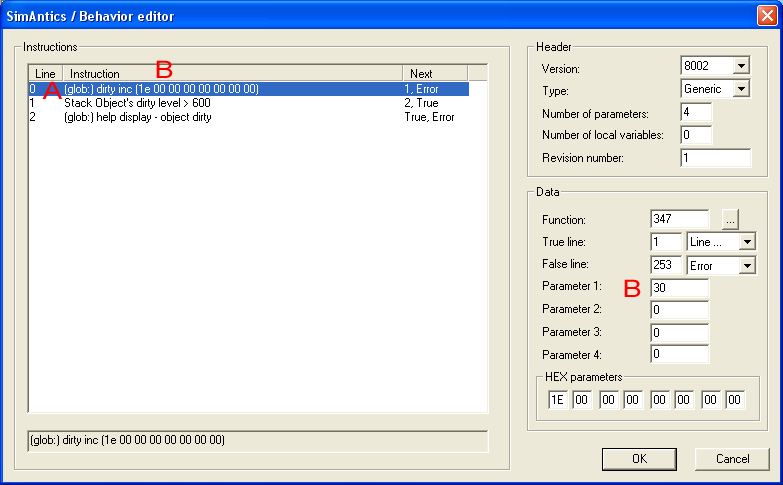Focus the Number of parameters field
The height and width of the screenshot is (485, 783).
pos(696,112)
